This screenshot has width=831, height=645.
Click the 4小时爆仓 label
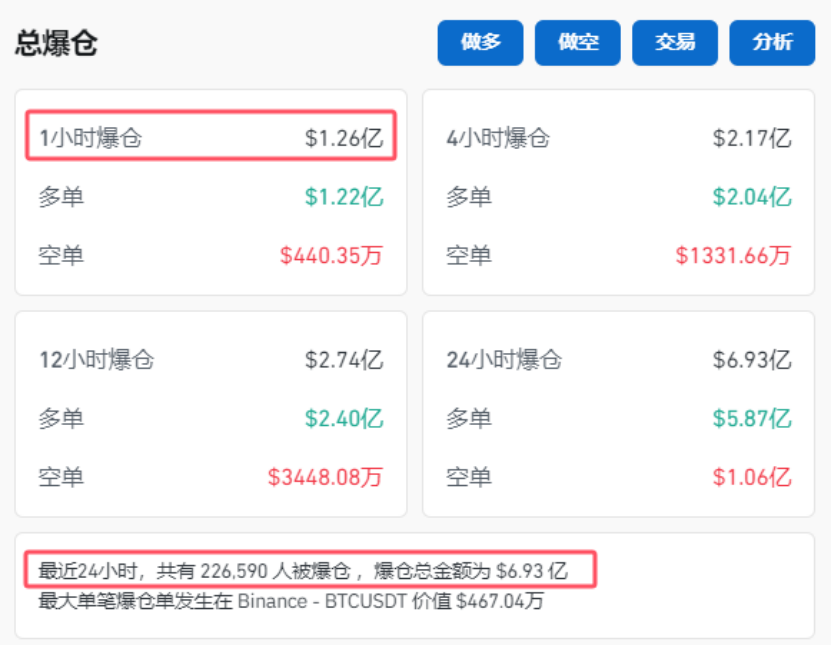point(499,138)
